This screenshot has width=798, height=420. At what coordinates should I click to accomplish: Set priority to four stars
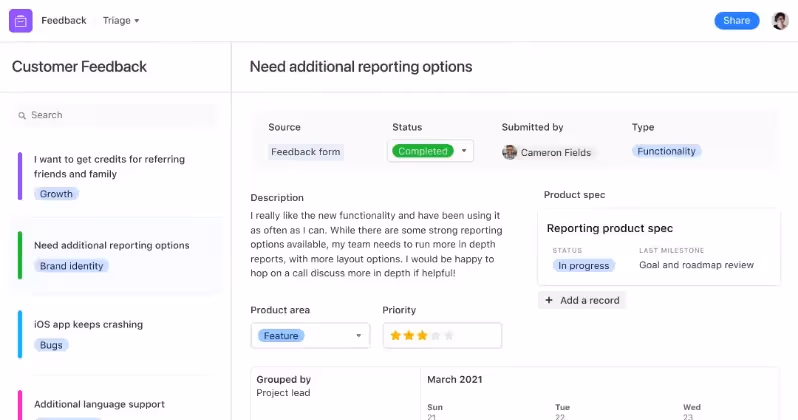point(435,335)
